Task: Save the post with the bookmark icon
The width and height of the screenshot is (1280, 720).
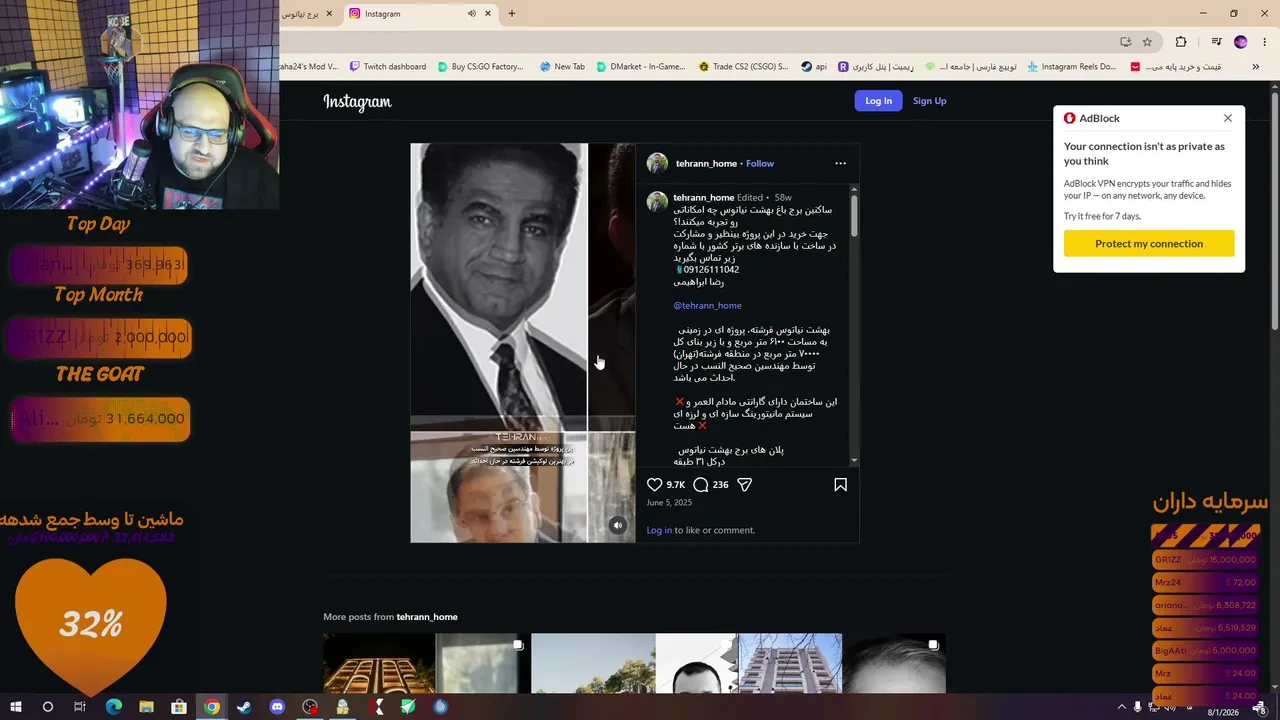Action: click(x=840, y=485)
